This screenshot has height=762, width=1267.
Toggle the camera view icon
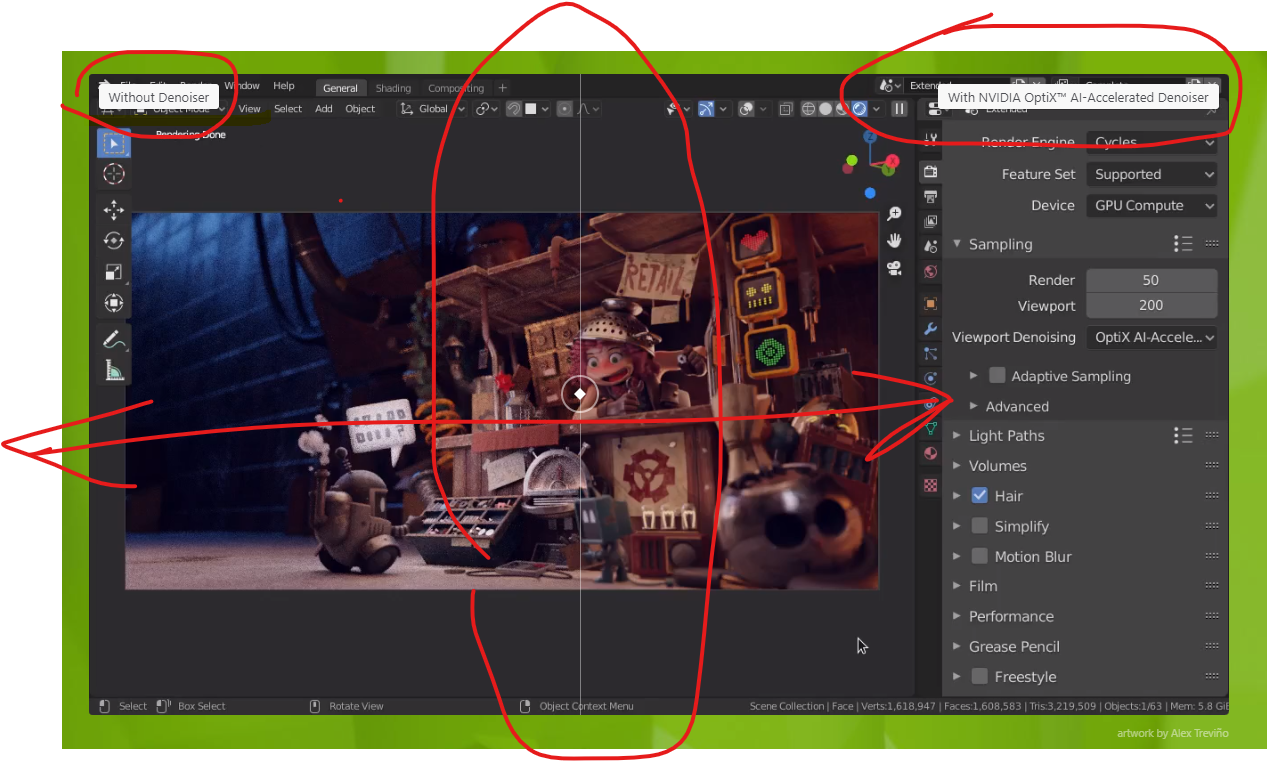click(x=894, y=267)
